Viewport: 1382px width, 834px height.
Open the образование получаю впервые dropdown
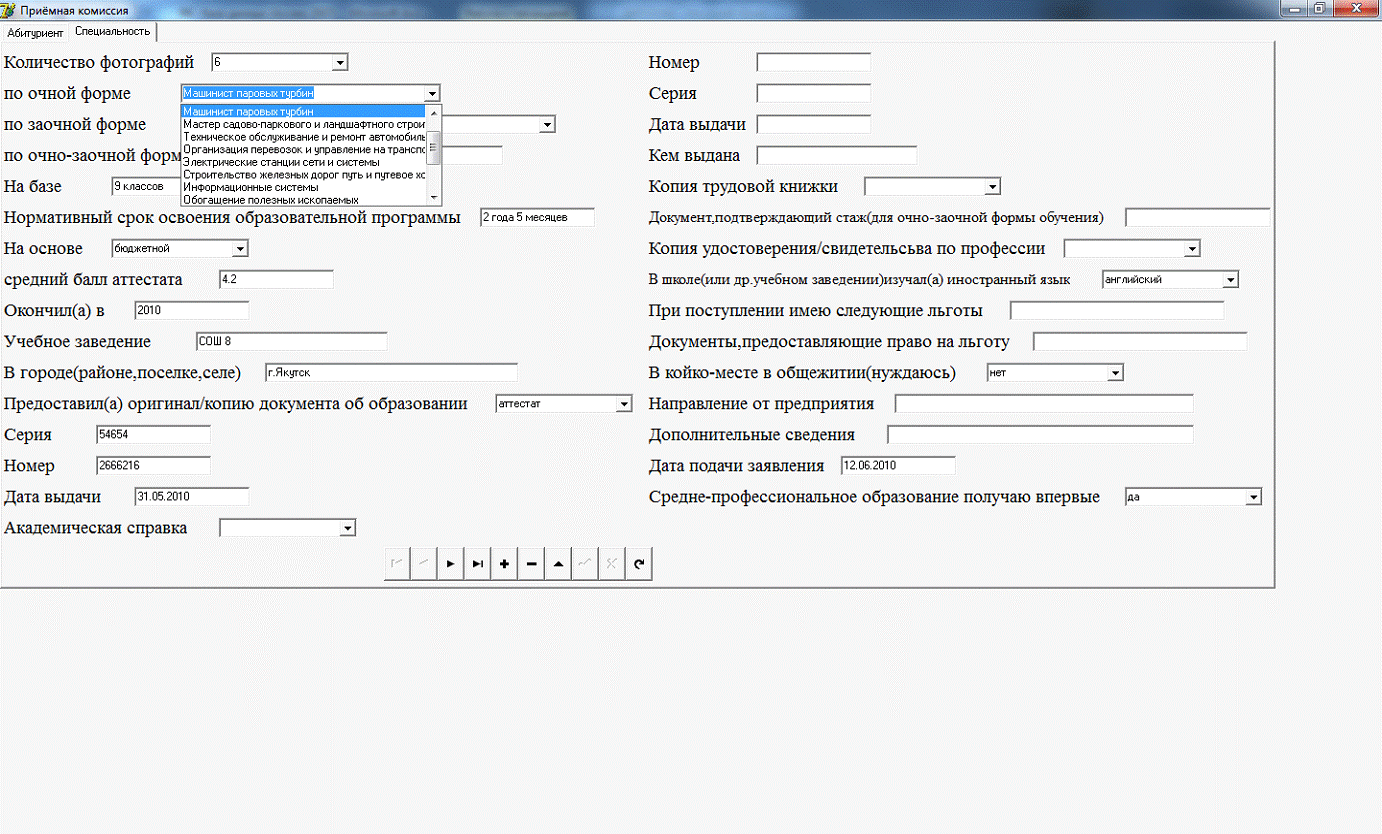pyautogui.click(x=1254, y=497)
